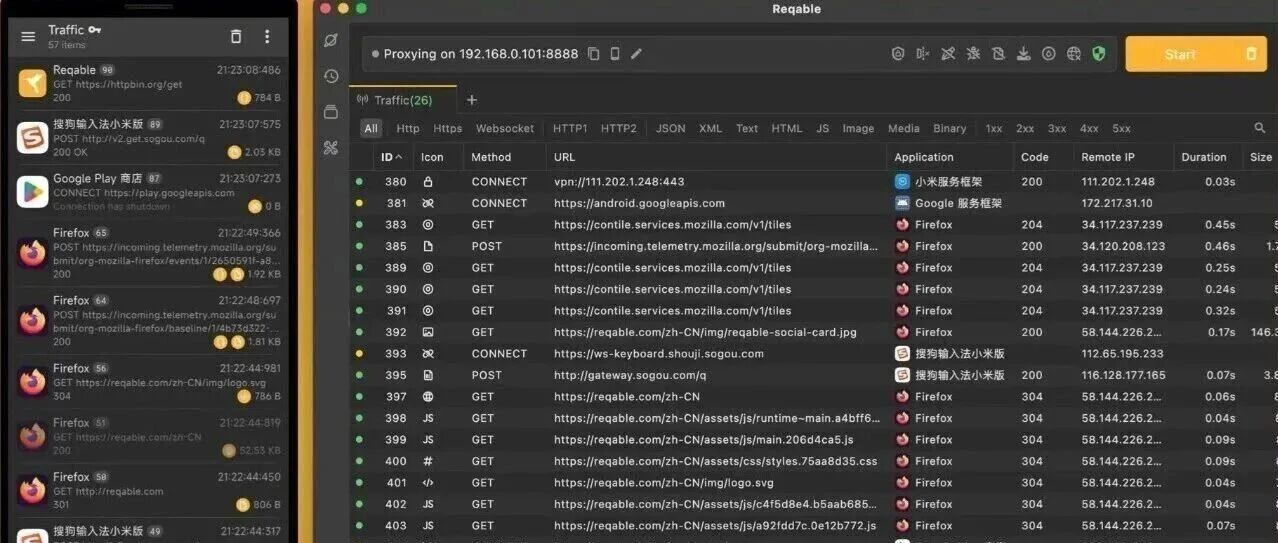Add a new tab with the plus icon
This screenshot has width=1278, height=543.
[x=472, y=100]
